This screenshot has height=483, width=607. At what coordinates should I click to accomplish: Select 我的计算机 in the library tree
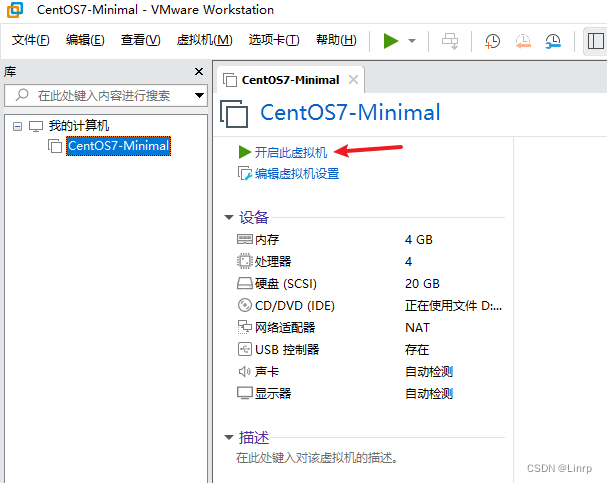point(79,126)
